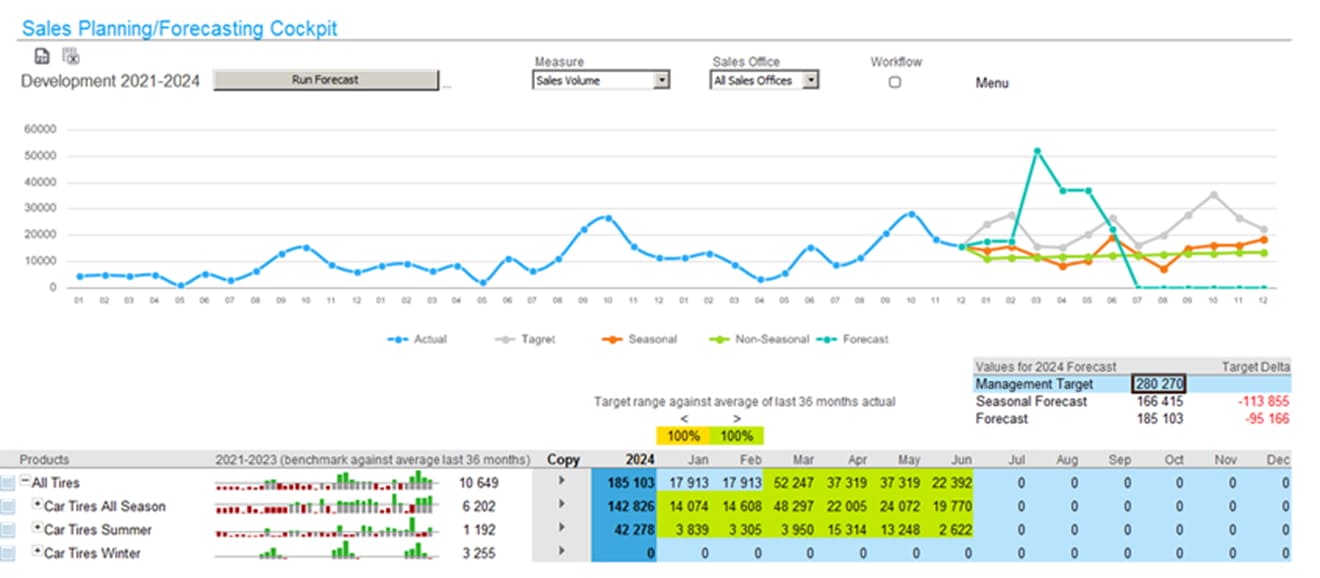Open the Menu item
Screen dimensions: 1320x578
click(991, 83)
